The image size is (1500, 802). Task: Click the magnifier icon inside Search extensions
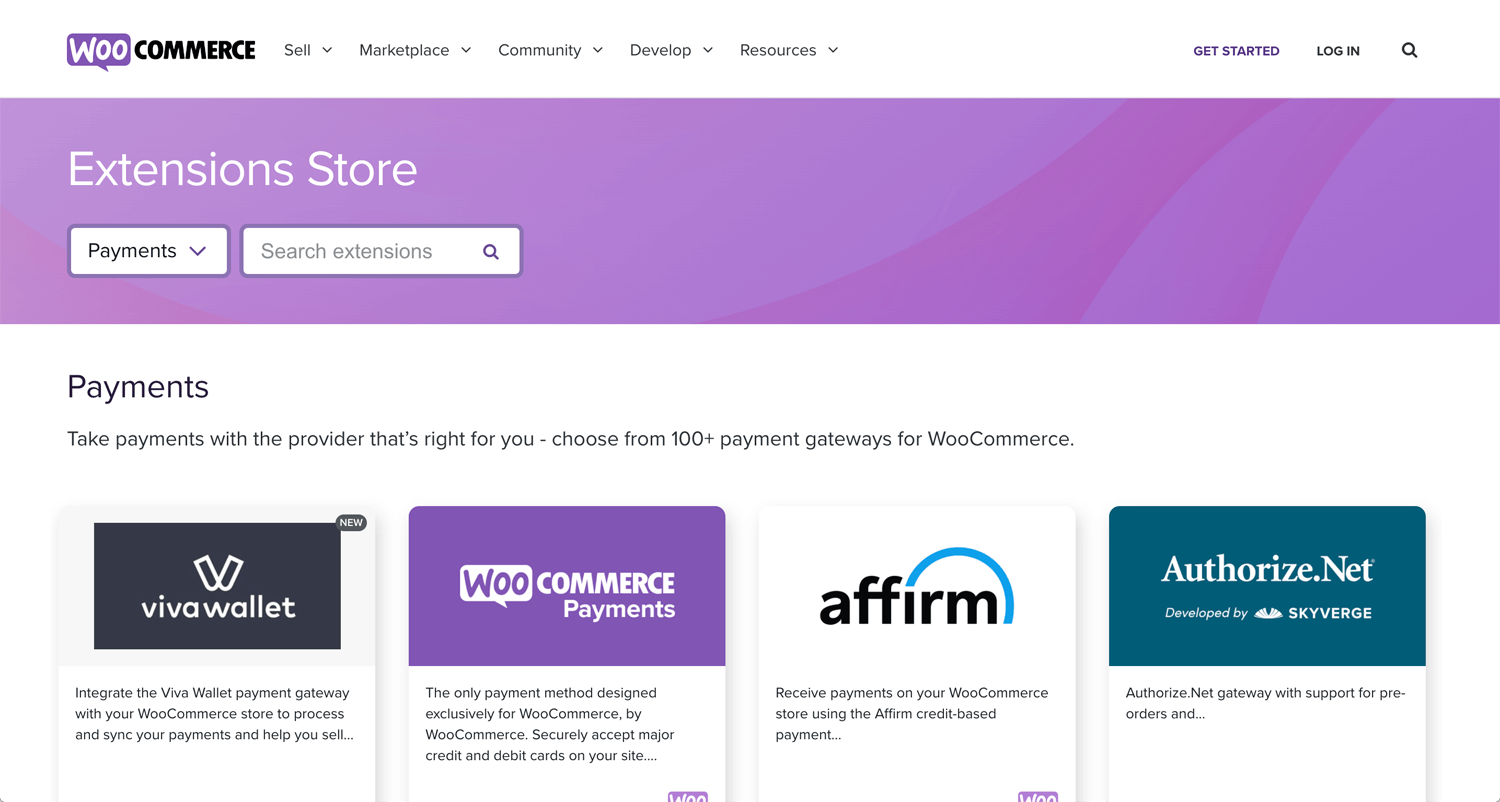click(x=491, y=252)
